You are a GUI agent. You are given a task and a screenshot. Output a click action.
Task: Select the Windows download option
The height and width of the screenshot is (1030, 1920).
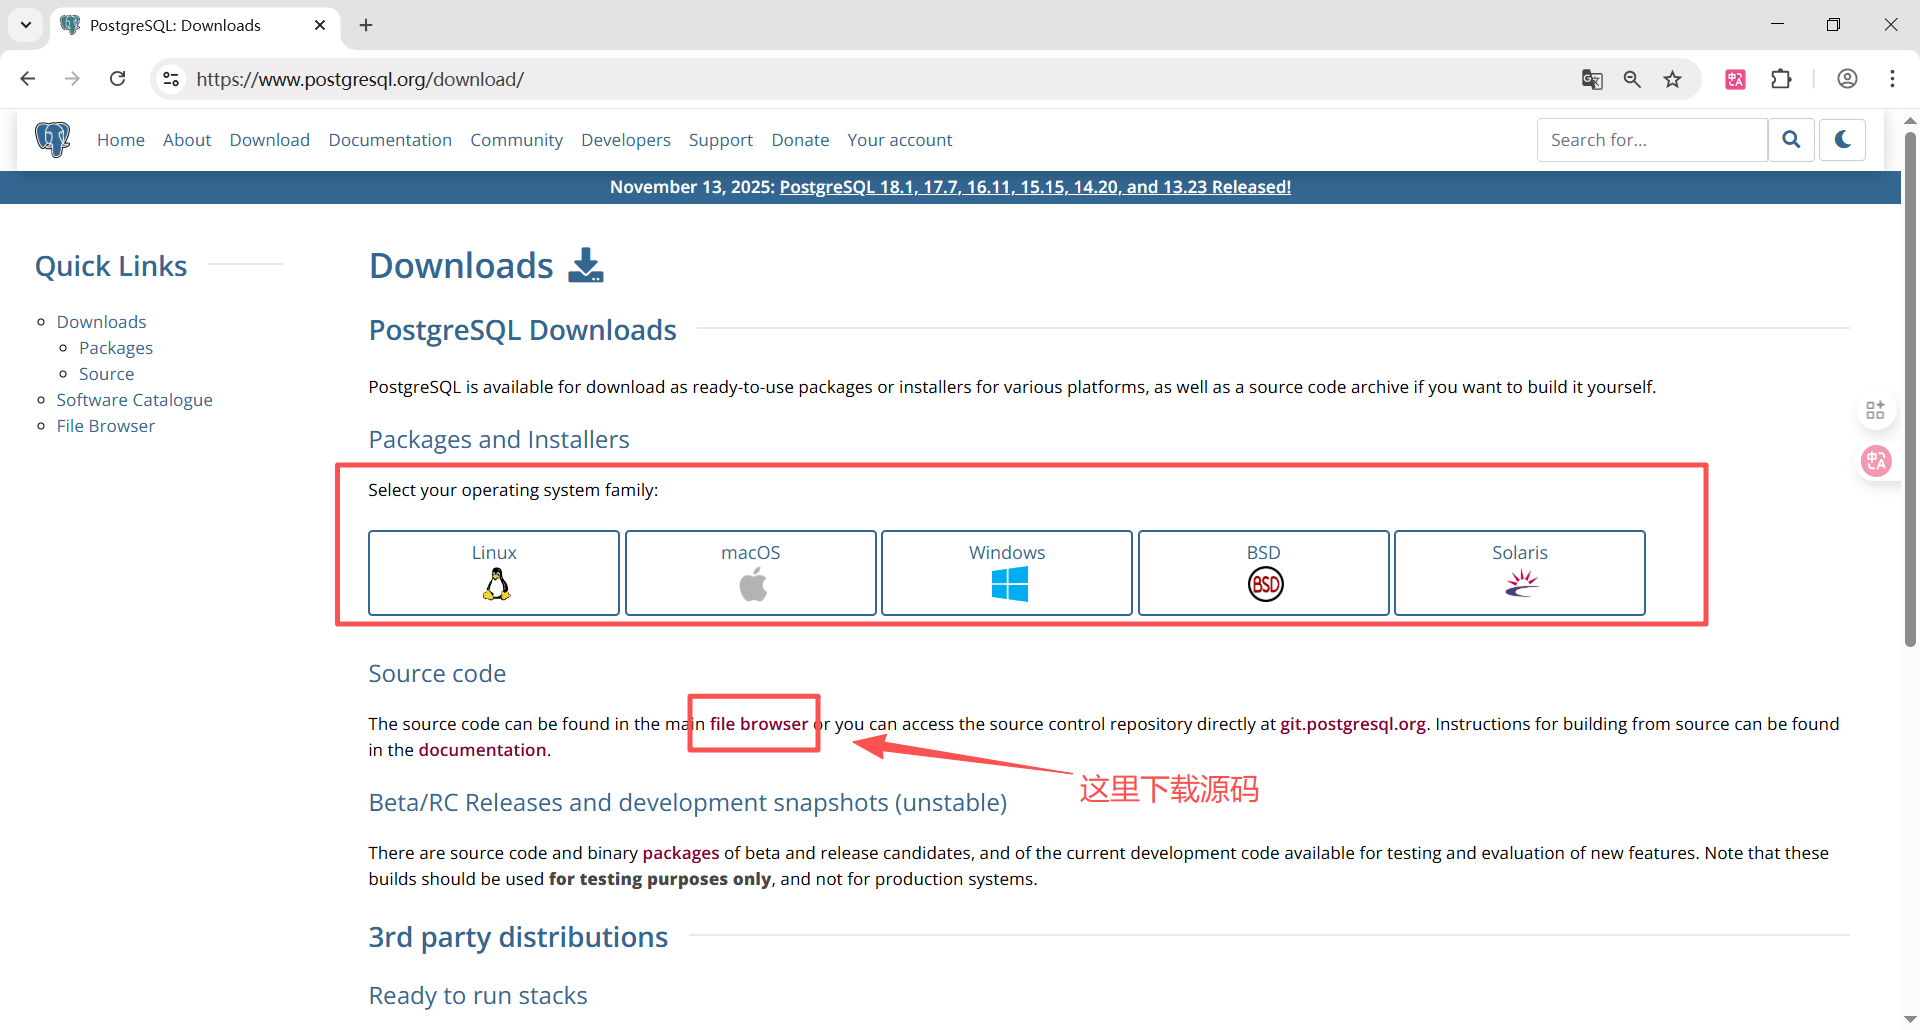tap(1006, 573)
